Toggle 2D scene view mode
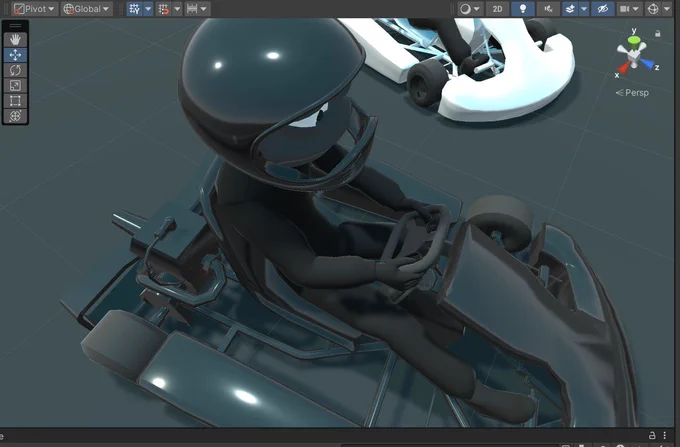This screenshot has width=680, height=447. tap(497, 9)
